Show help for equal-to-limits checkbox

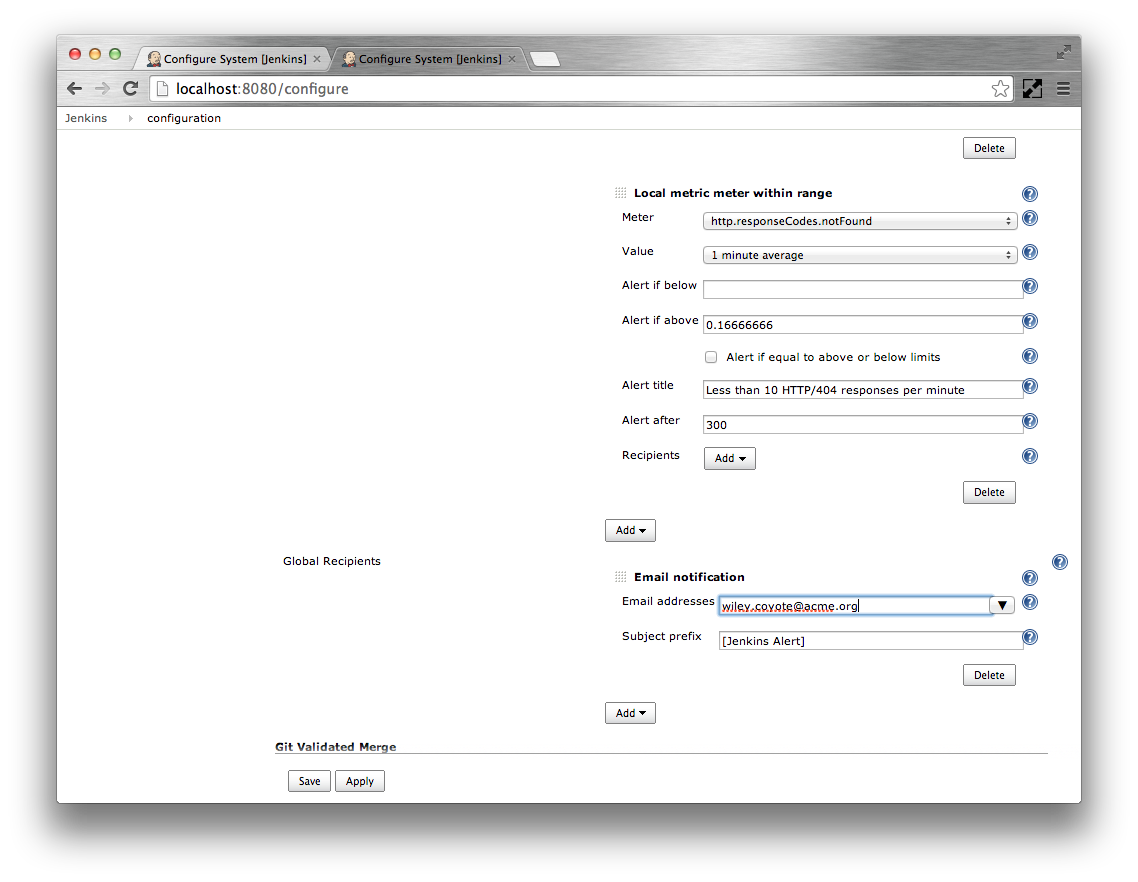(1029, 356)
